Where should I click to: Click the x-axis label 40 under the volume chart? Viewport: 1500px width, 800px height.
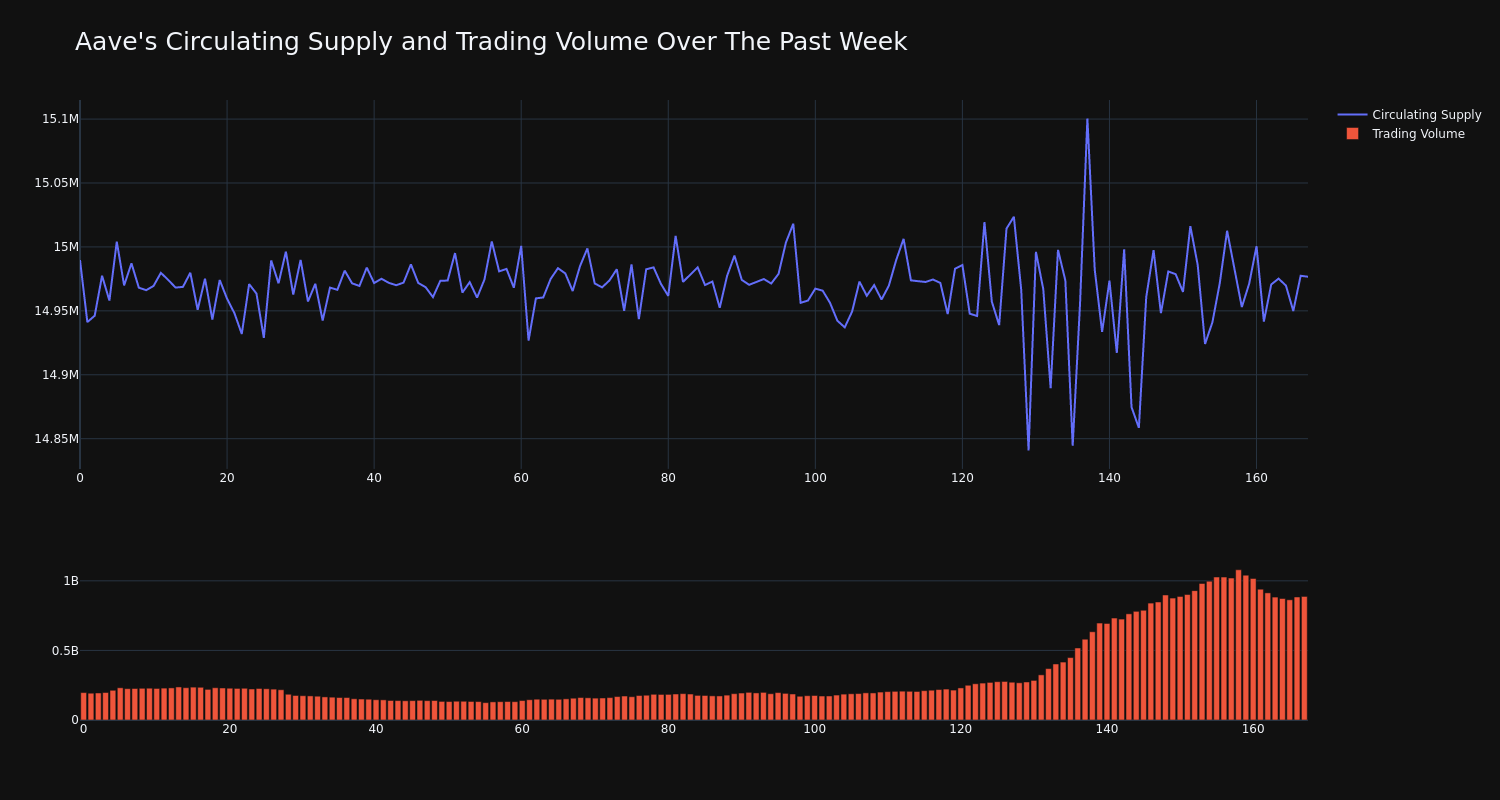pyautogui.click(x=376, y=729)
